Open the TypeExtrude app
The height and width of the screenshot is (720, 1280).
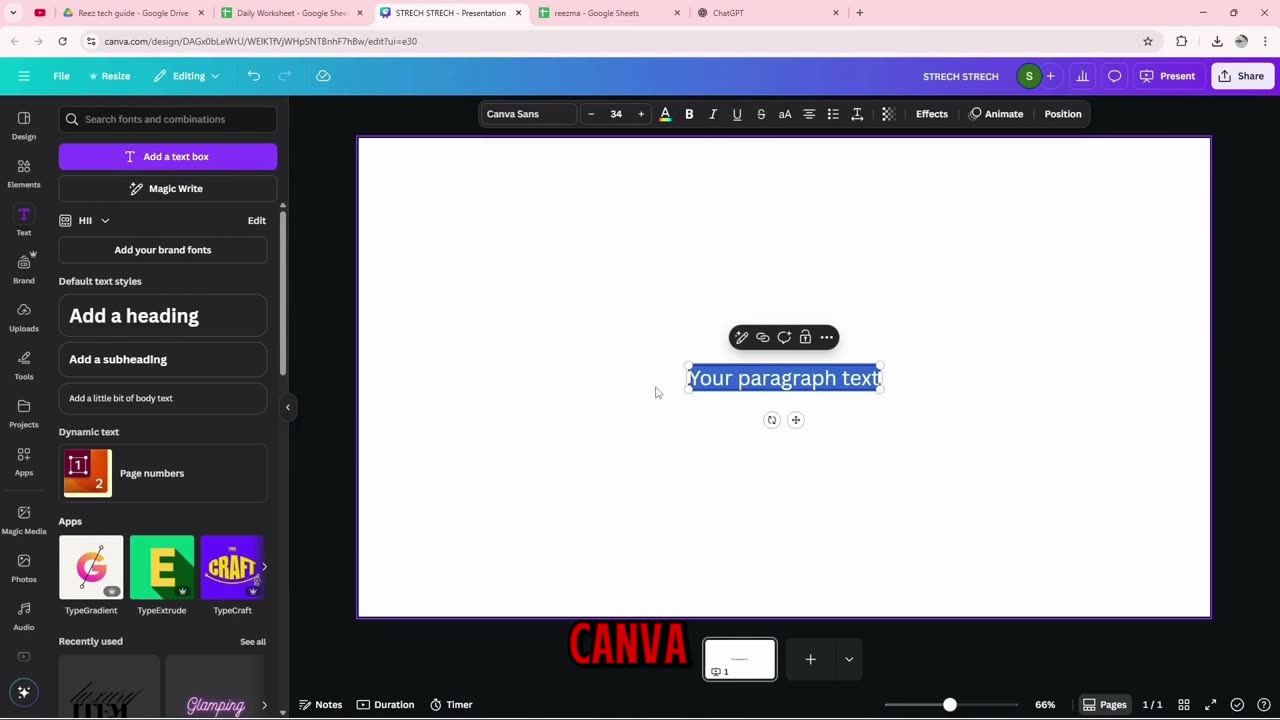pos(162,576)
